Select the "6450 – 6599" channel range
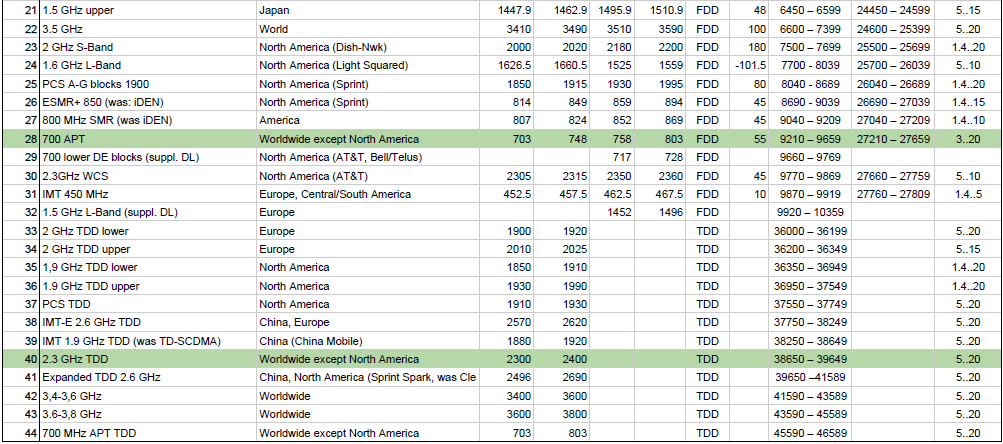 click(x=810, y=11)
